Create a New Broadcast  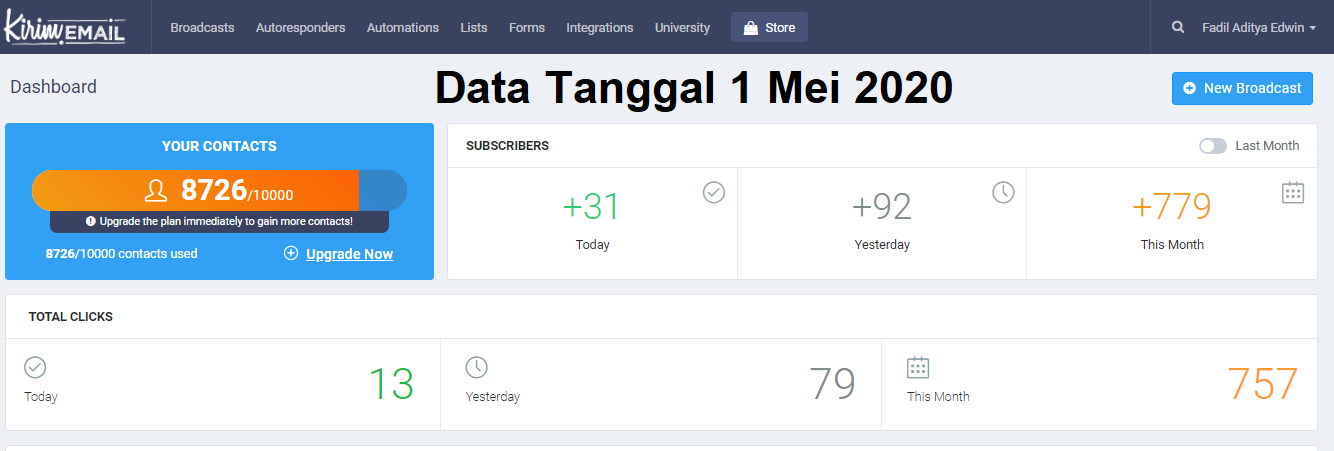tap(1242, 88)
